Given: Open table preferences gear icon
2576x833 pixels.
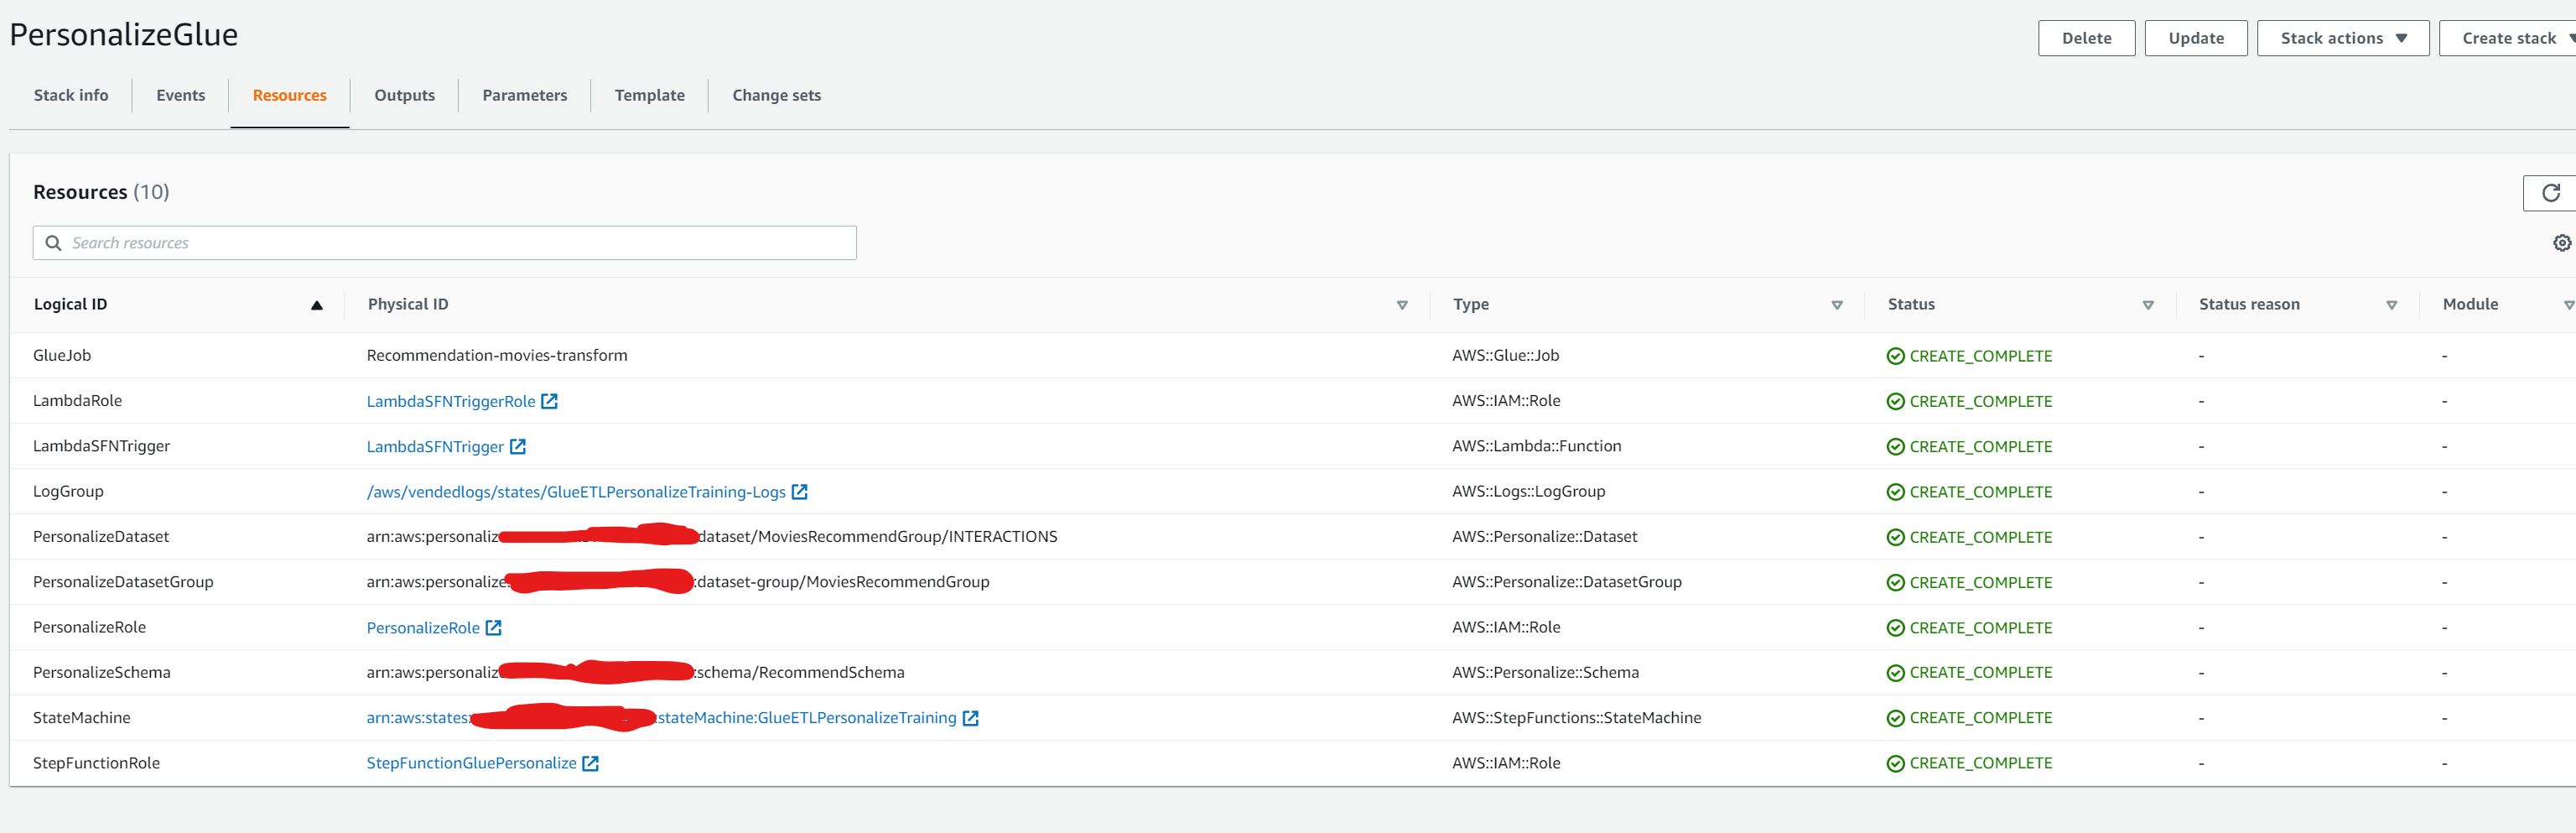Looking at the screenshot, I should click(x=2561, y=243).
